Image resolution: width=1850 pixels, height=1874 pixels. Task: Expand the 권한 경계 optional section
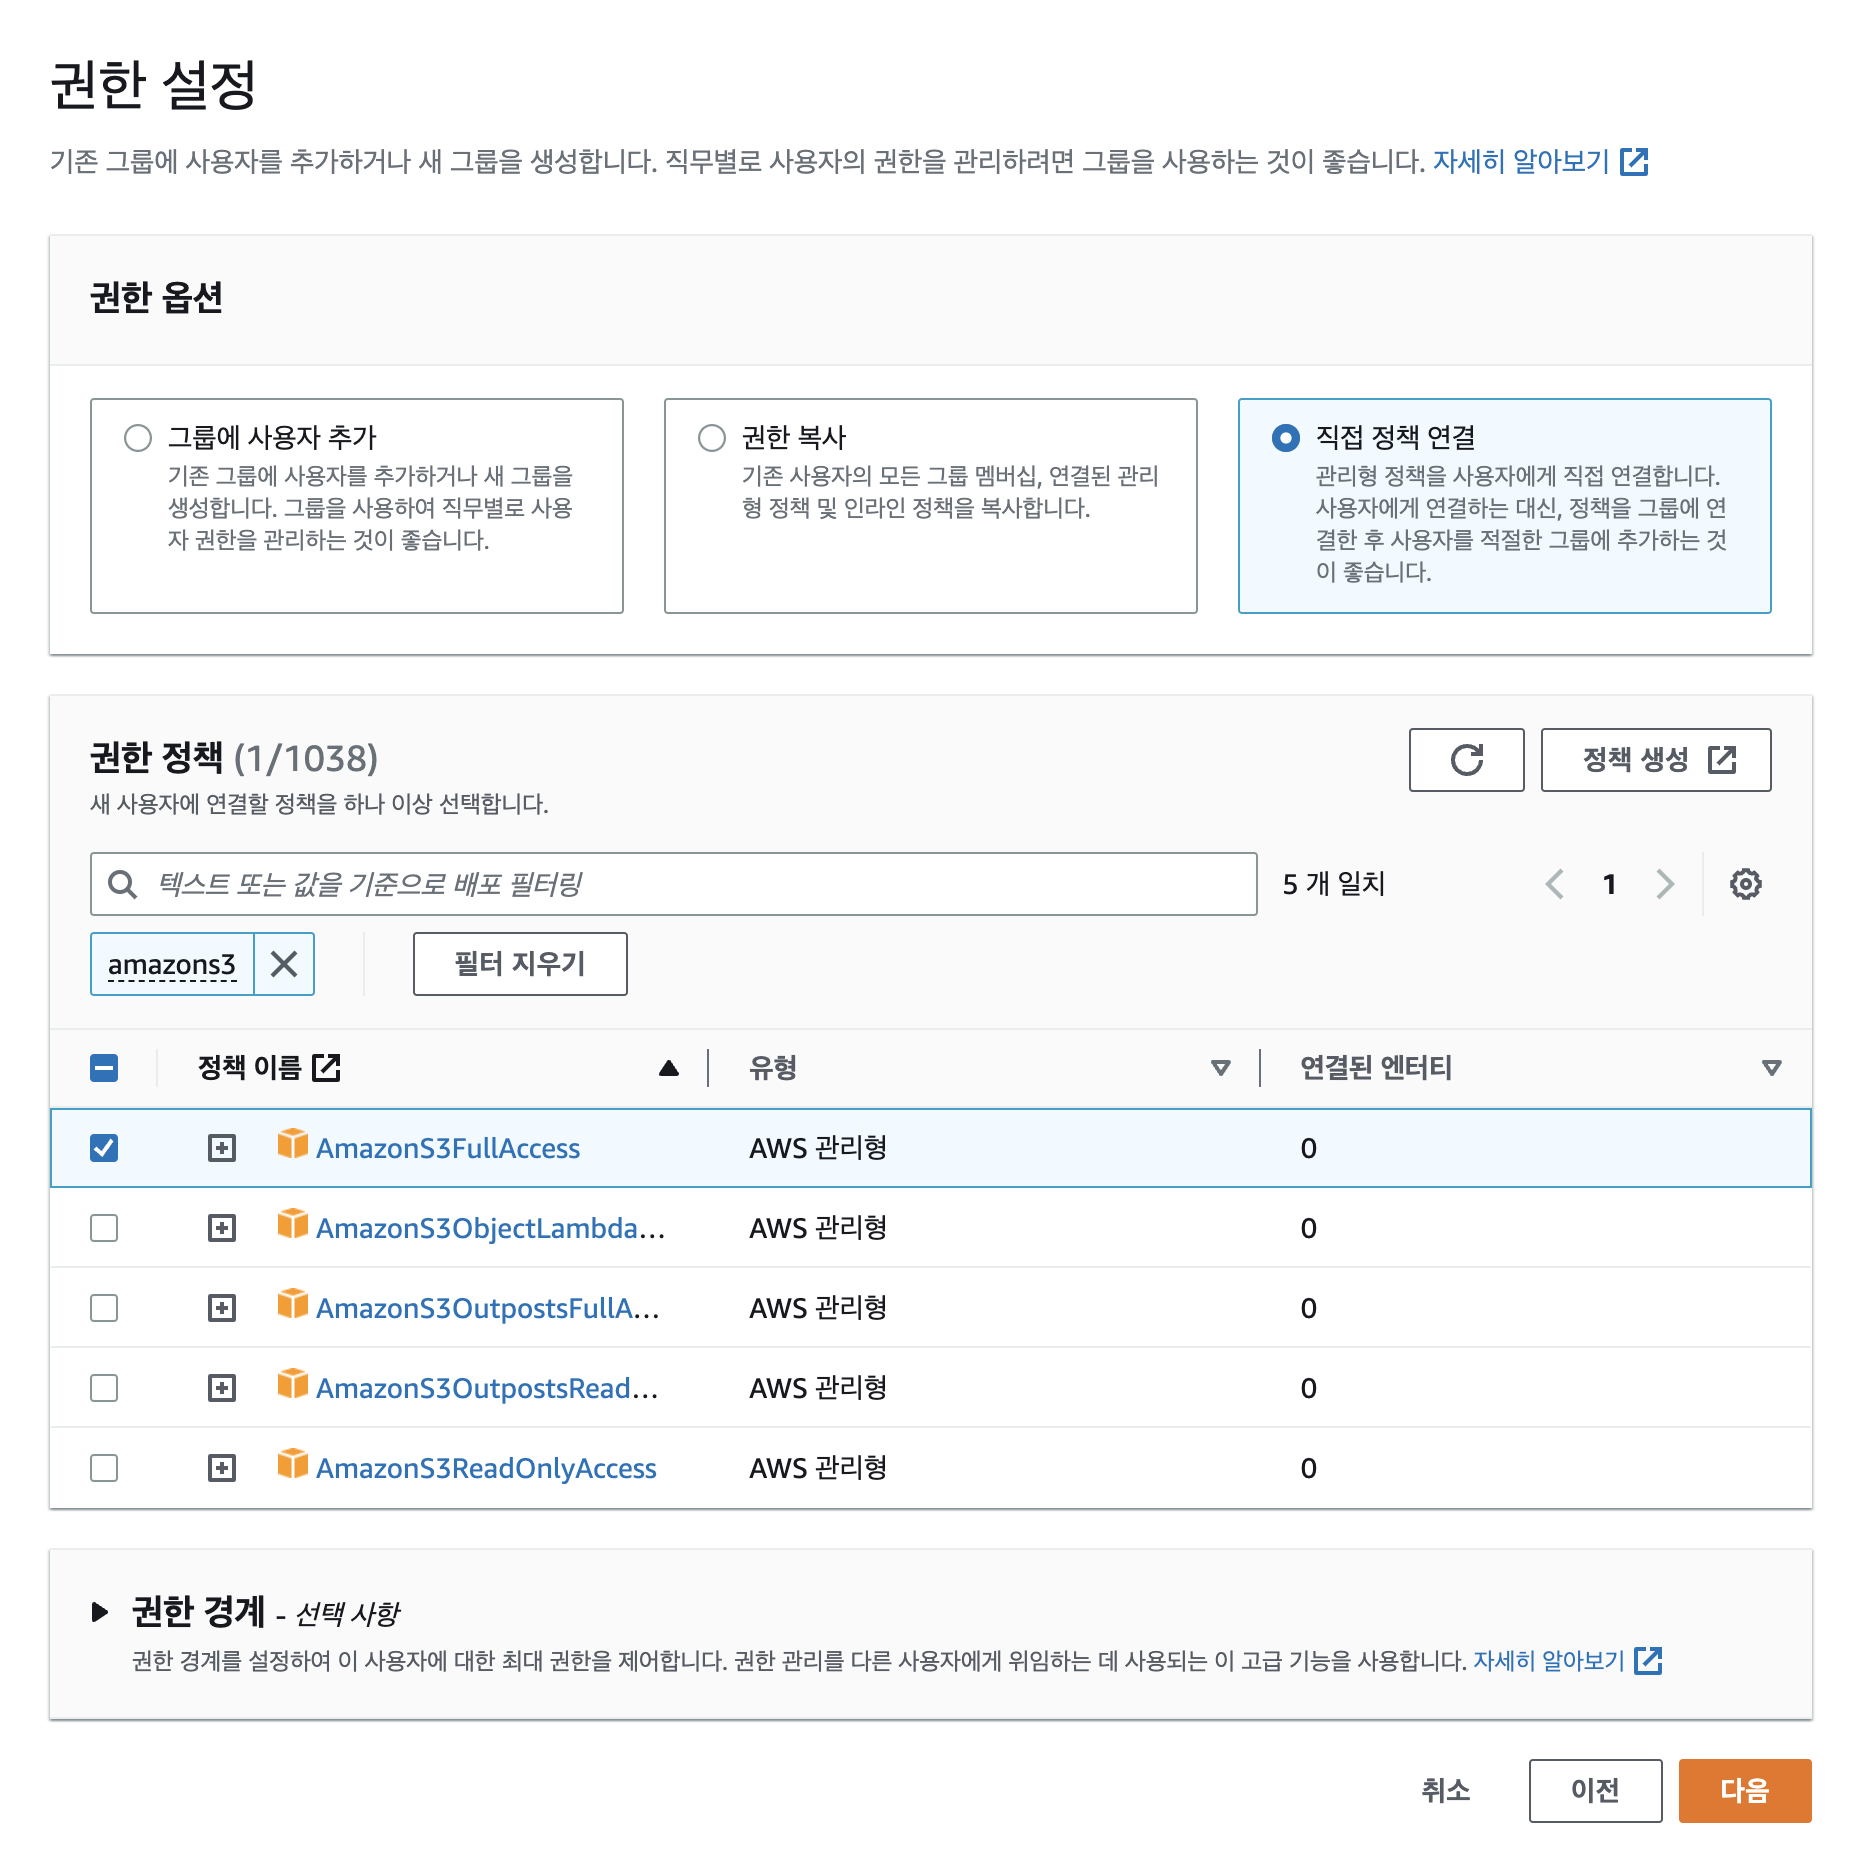[x=99, y=1612]
